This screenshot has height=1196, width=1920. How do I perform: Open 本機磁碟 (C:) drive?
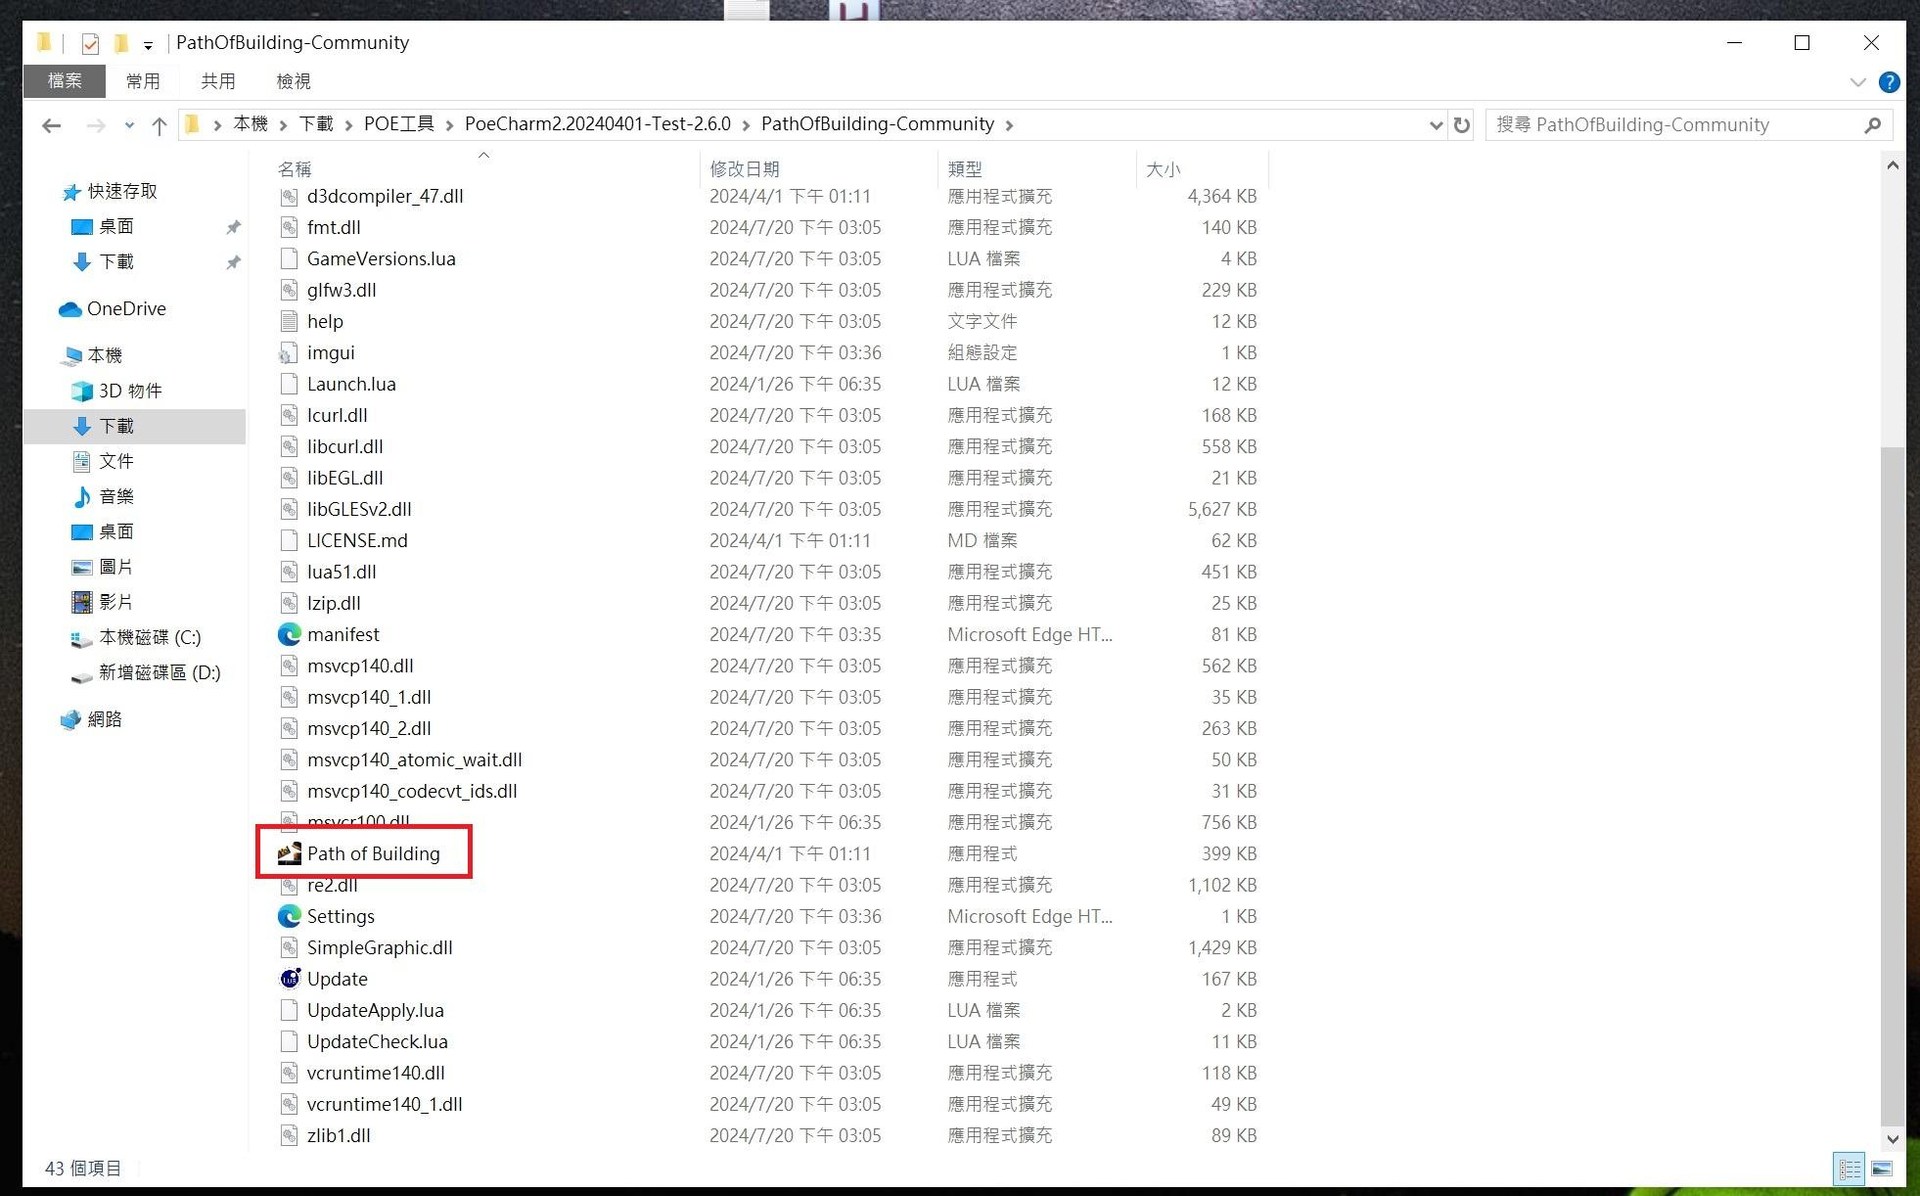coord(136,637)
